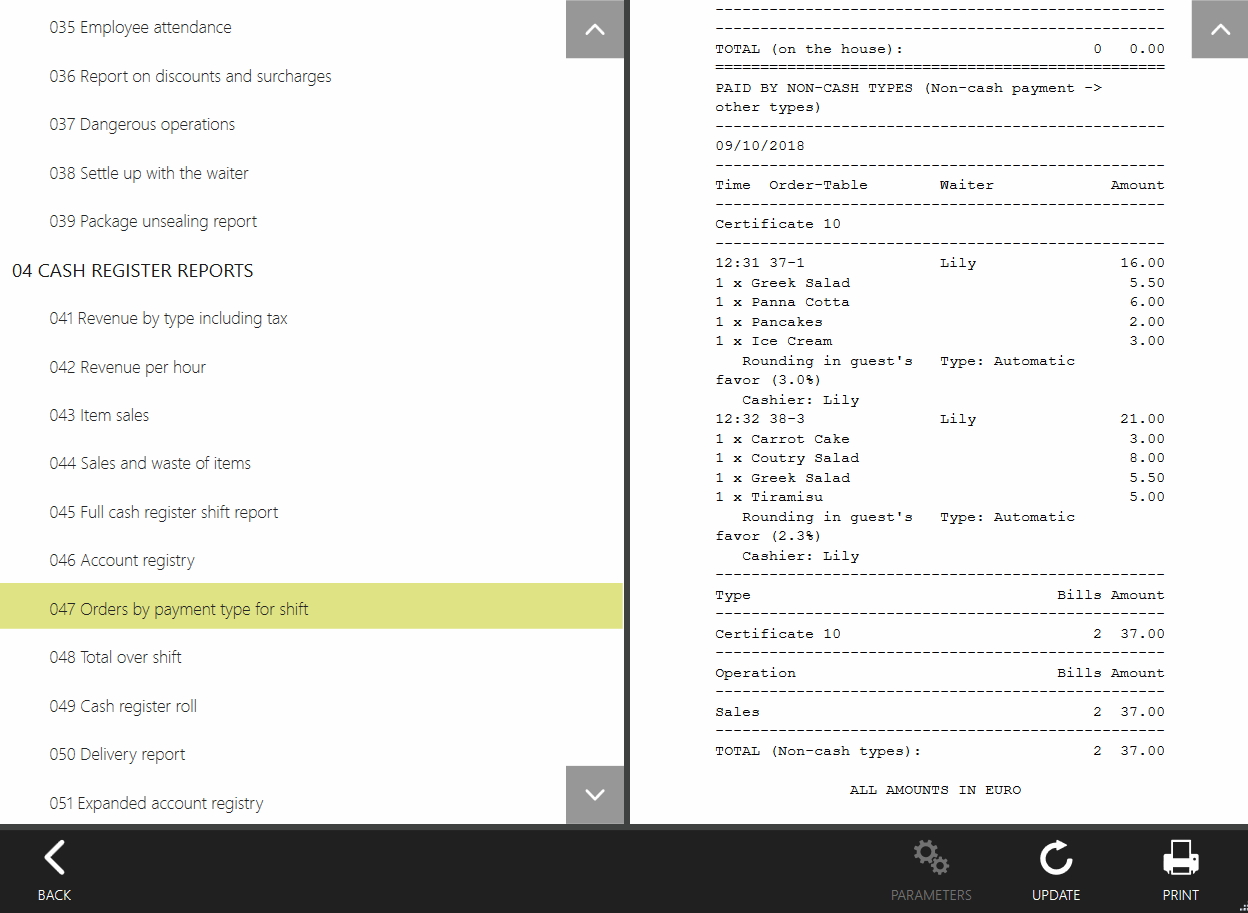
Task: Open 039 Package unsealing report
Action: (x=153, y=222)
